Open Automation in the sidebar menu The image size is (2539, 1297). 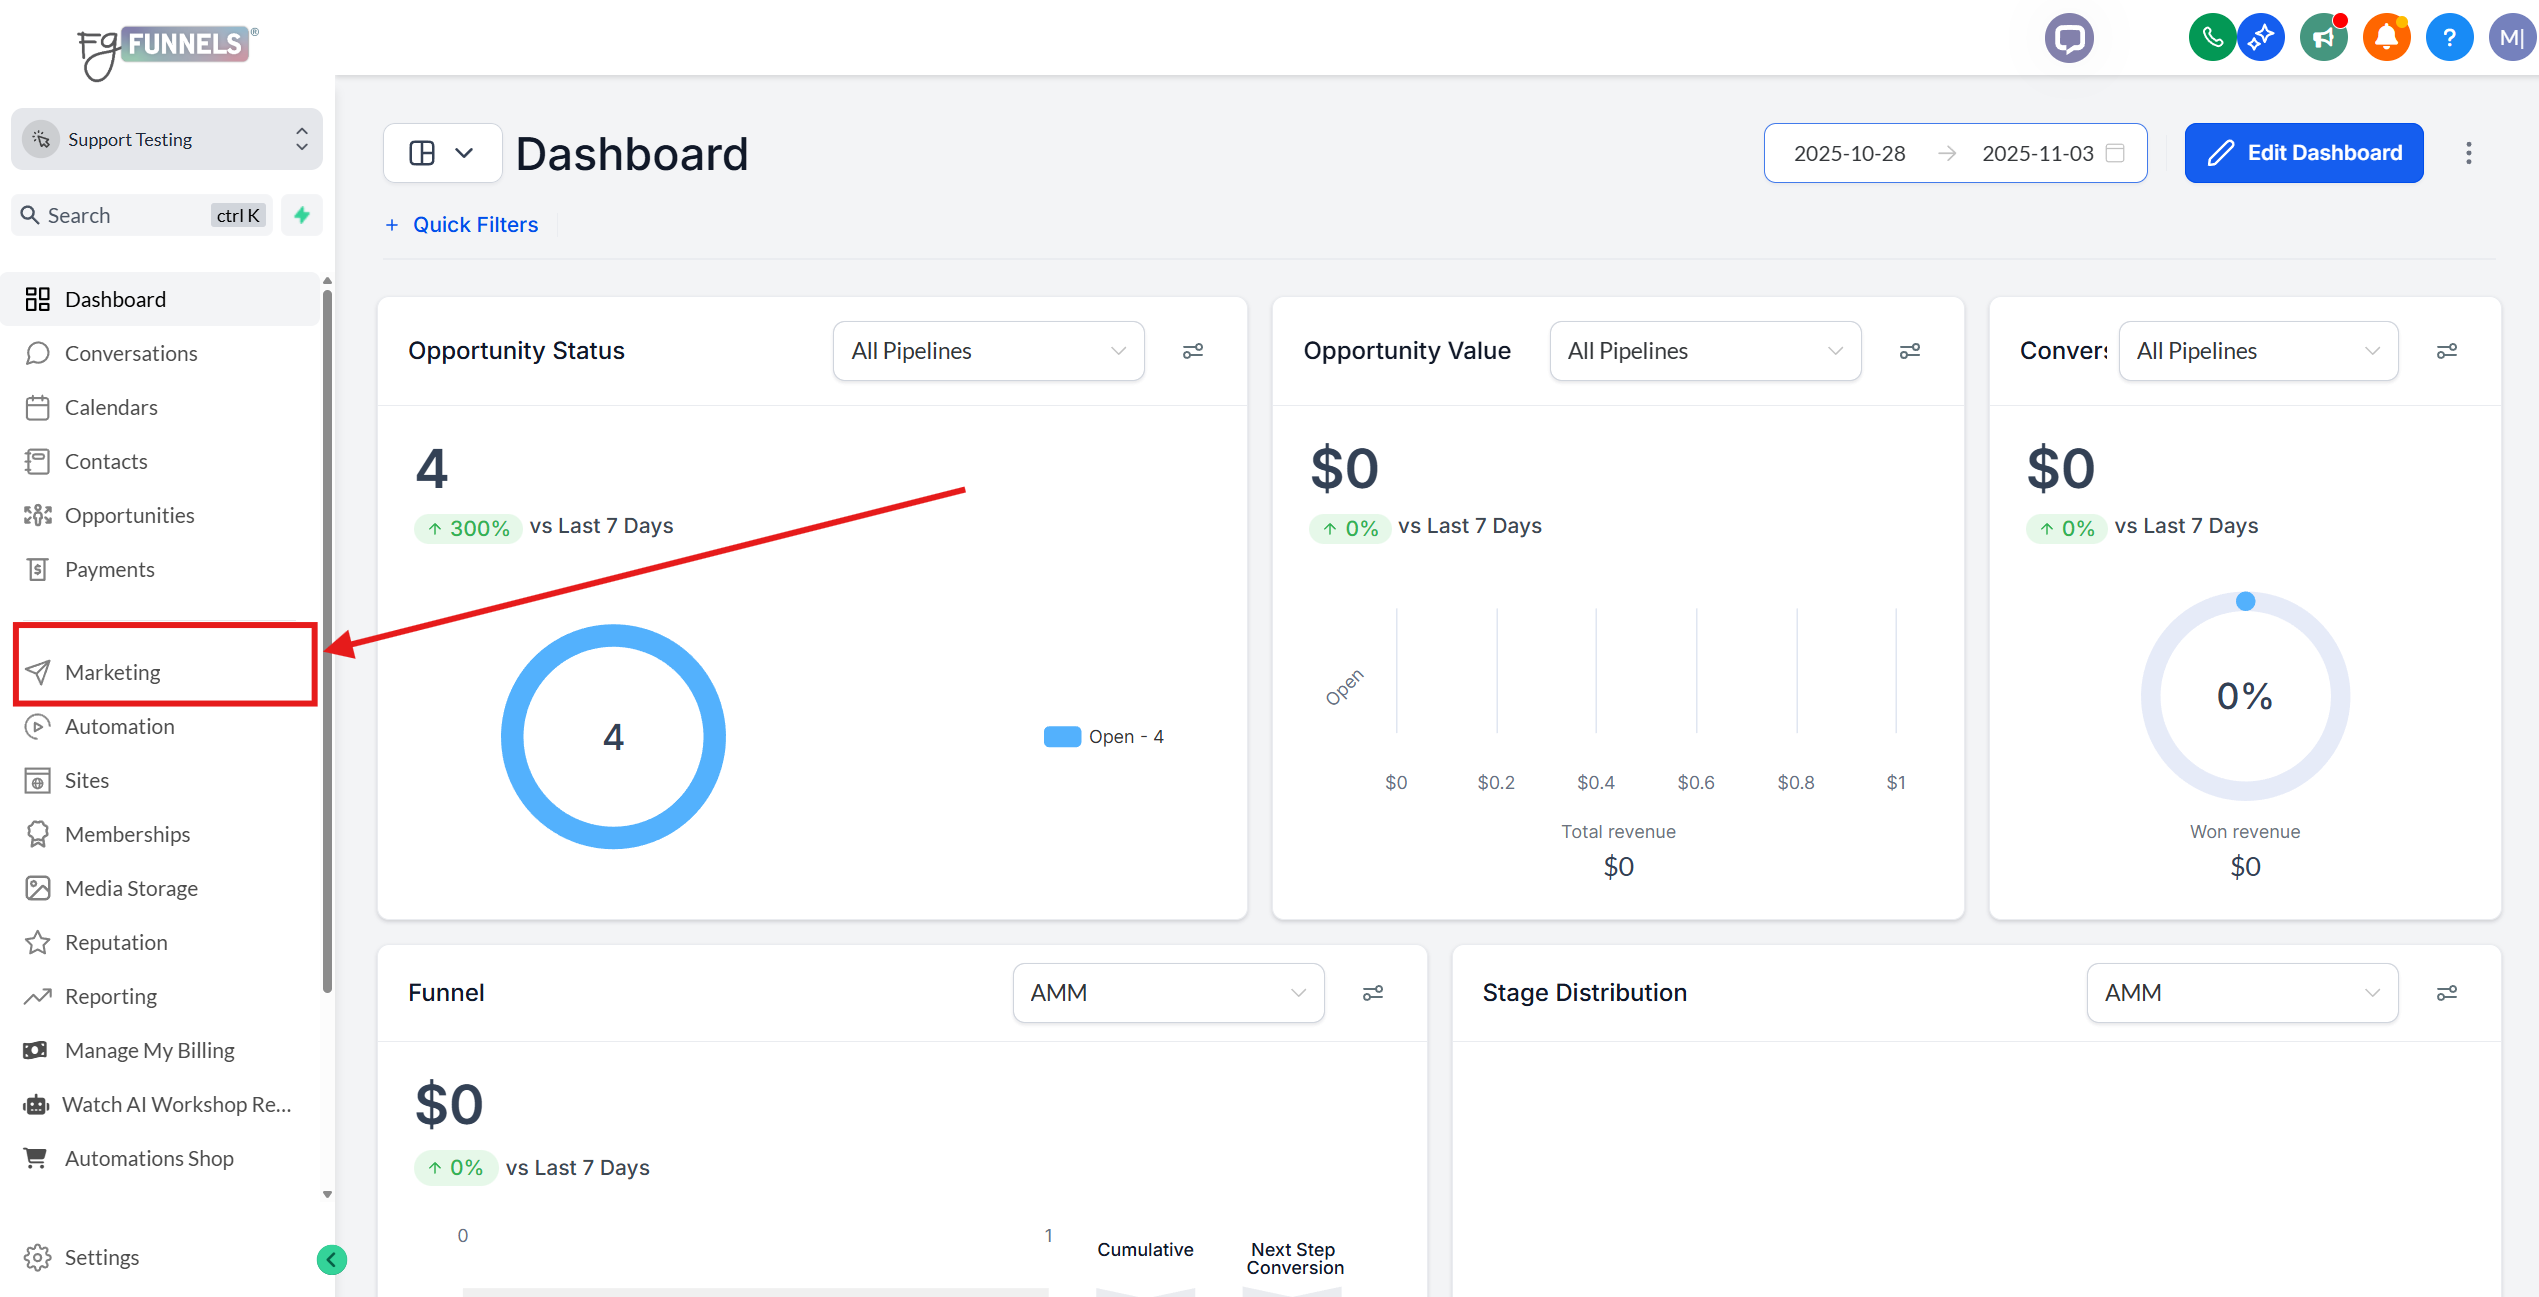(119, 726)
